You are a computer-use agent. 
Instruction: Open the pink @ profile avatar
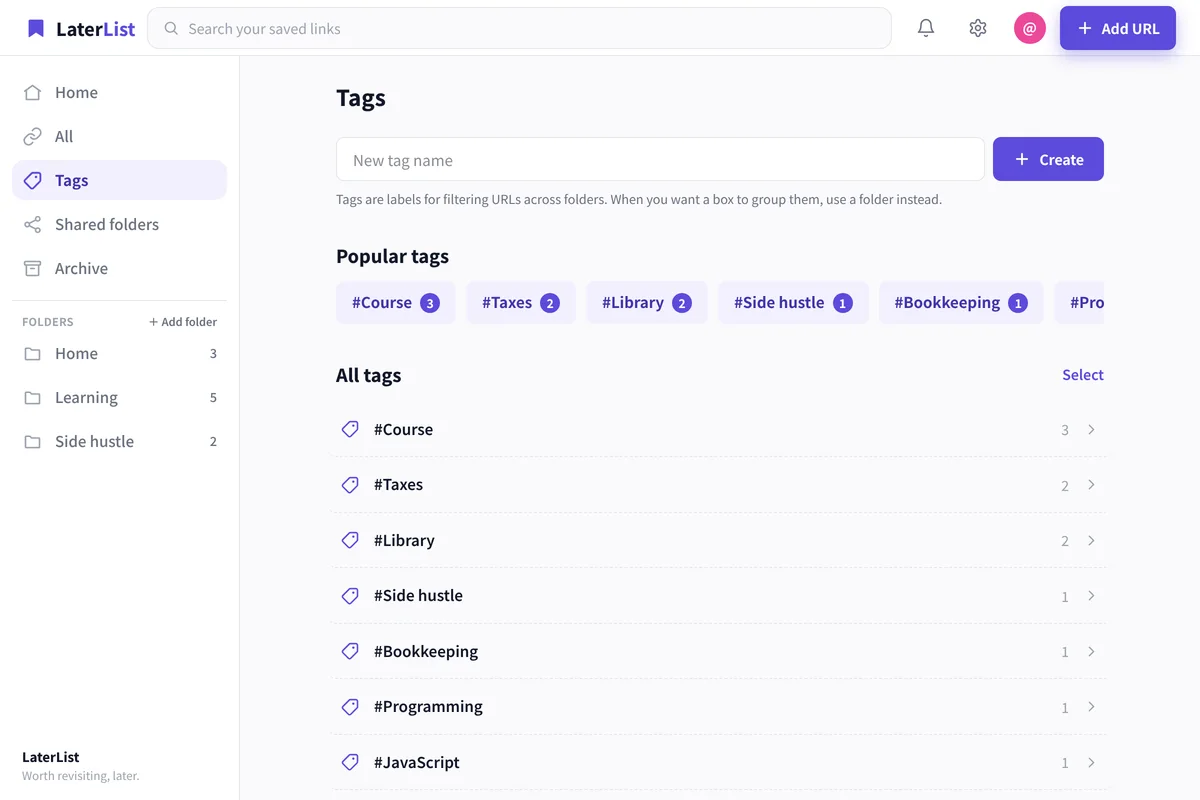tap(1030, 28)
